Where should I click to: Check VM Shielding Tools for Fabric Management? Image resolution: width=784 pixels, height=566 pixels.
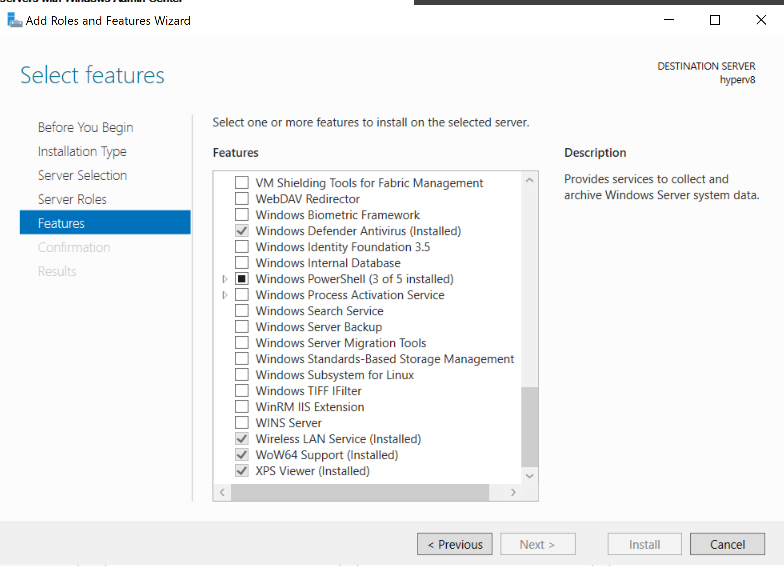[x=242, y=182]
